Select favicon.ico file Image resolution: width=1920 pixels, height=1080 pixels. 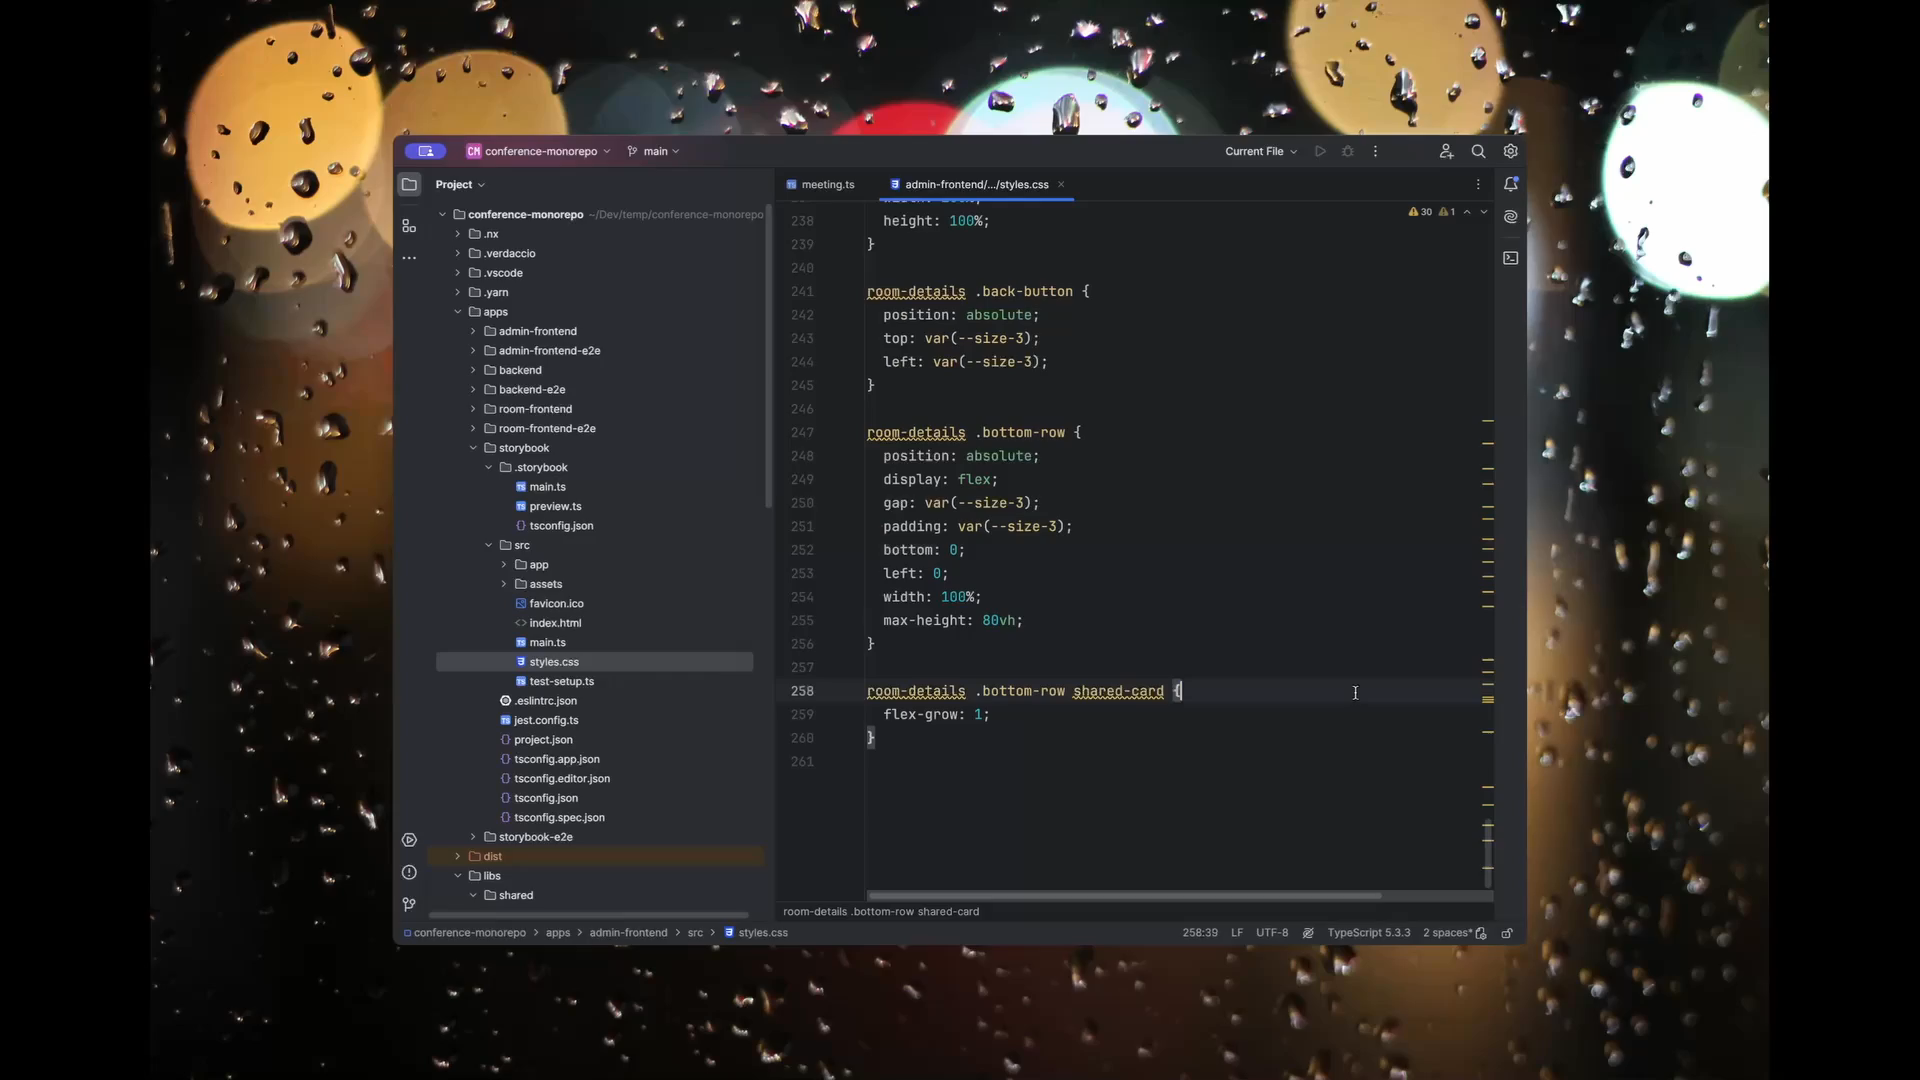(549, 604)
